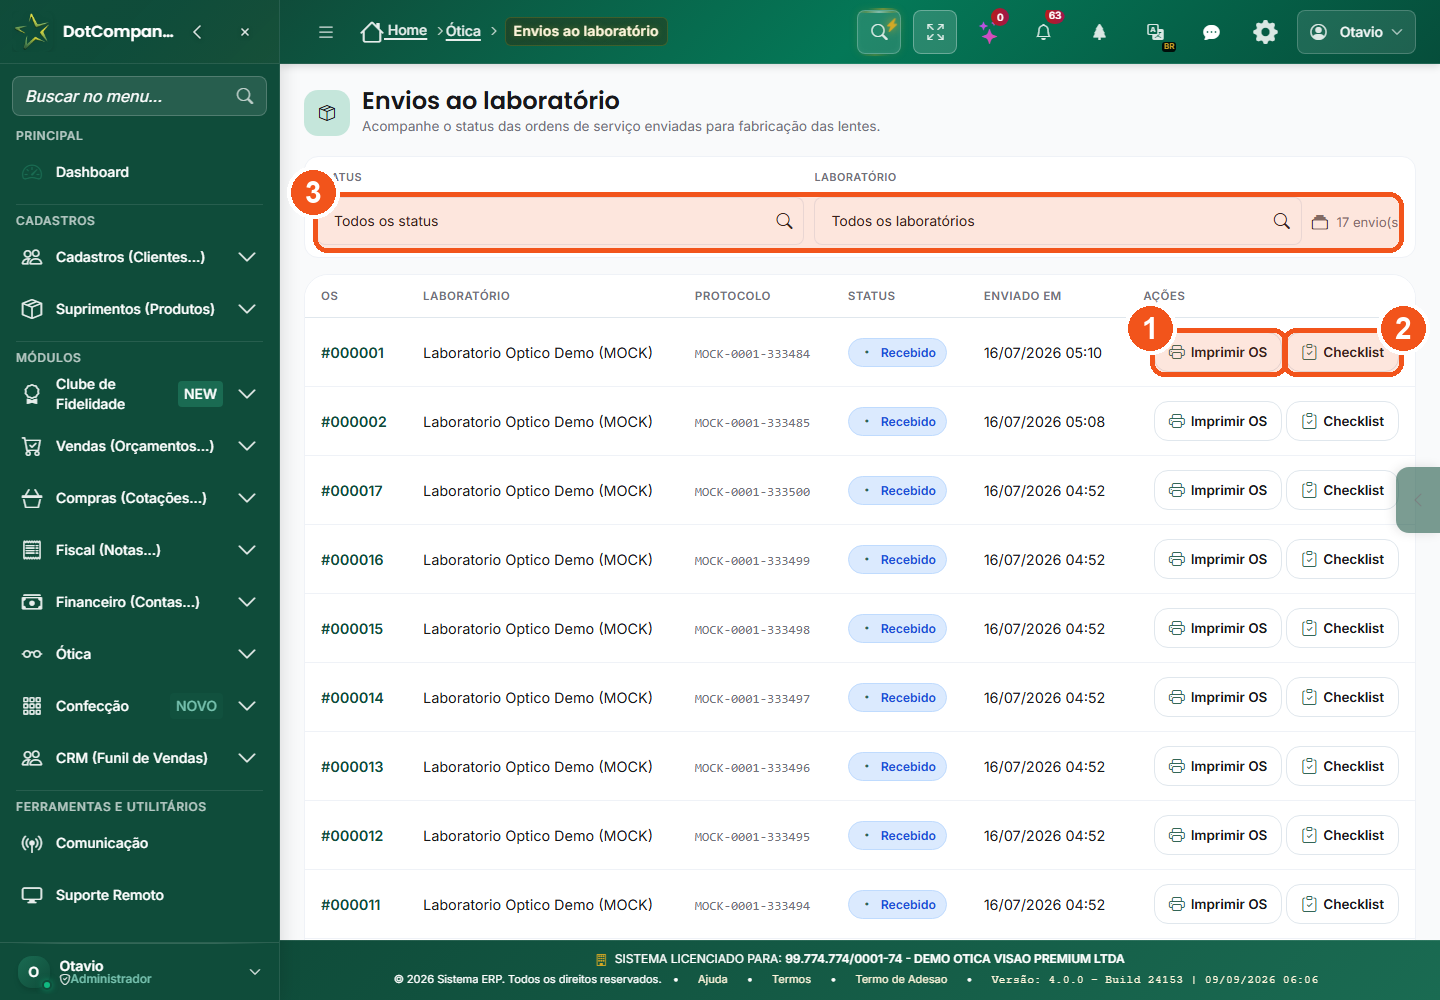The height and width of the screenshot is (1000, 1440).
Task: Open the AI sparkle assistant icon
Action: click(989, 33)
